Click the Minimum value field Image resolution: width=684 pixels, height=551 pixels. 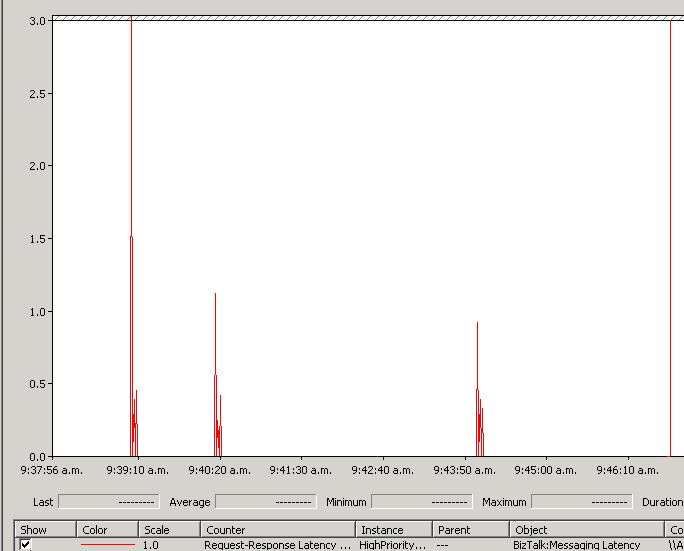(422, 502)
